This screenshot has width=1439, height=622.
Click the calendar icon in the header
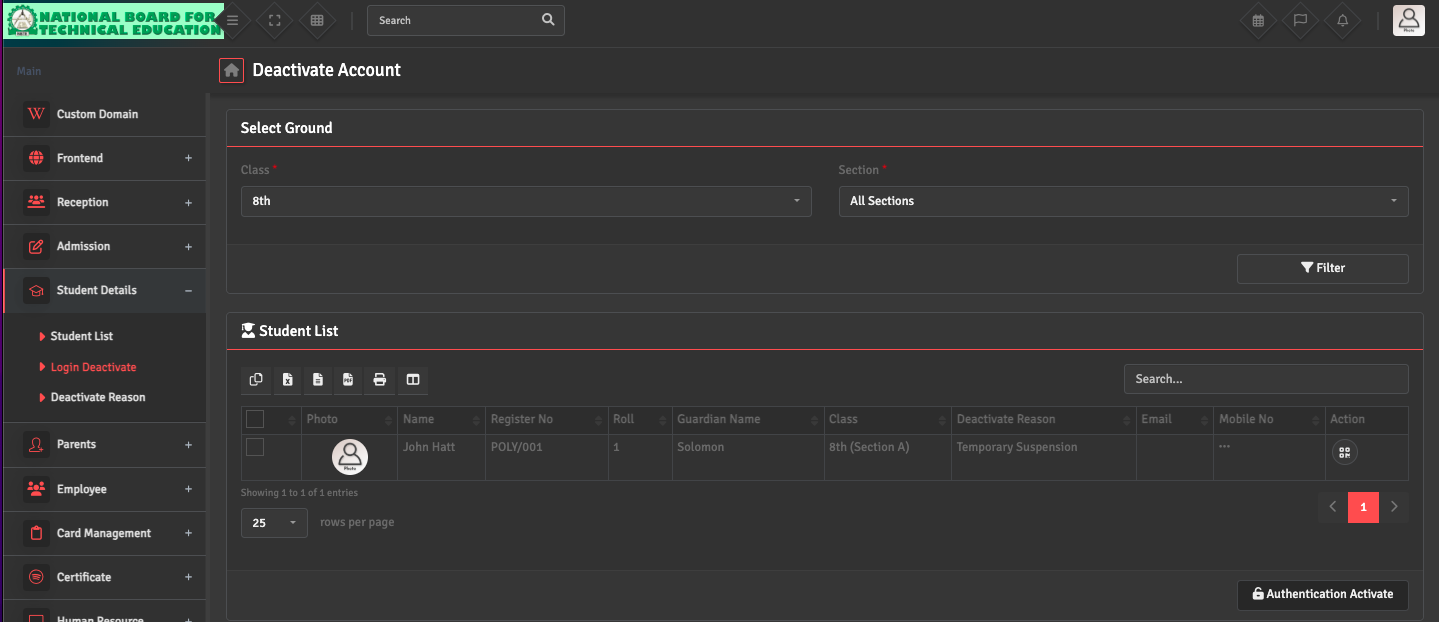pyautogui.click(x=1258, y=20)
